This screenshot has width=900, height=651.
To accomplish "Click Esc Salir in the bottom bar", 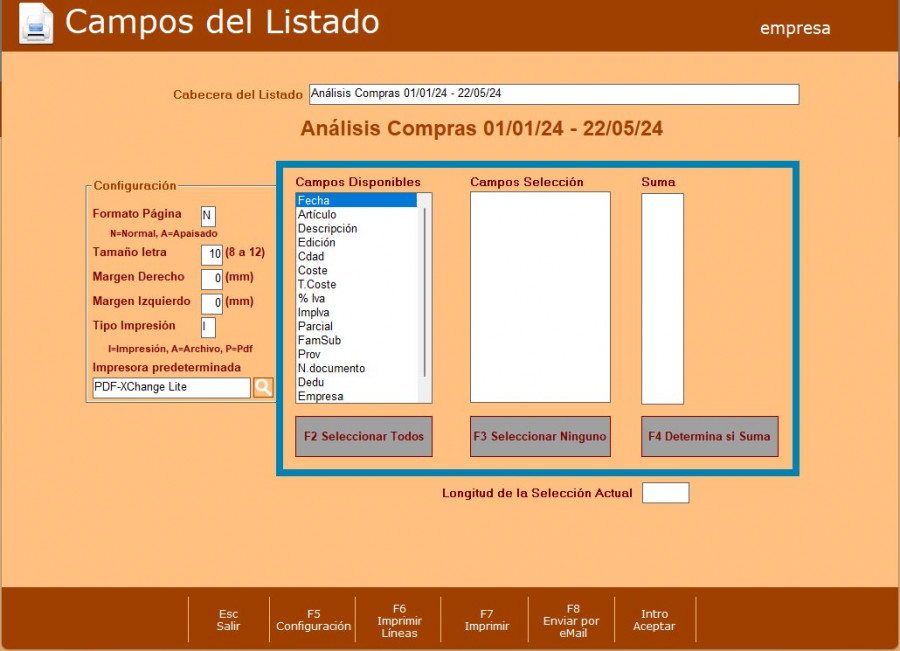I will 228,620.
